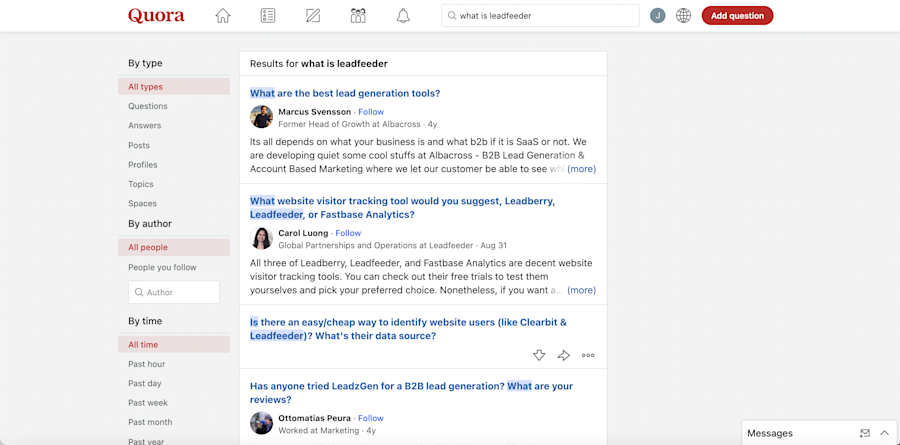Filter results by Profiles
The width and height of the screenshot is (900, 445).
(x=143, y=165)
